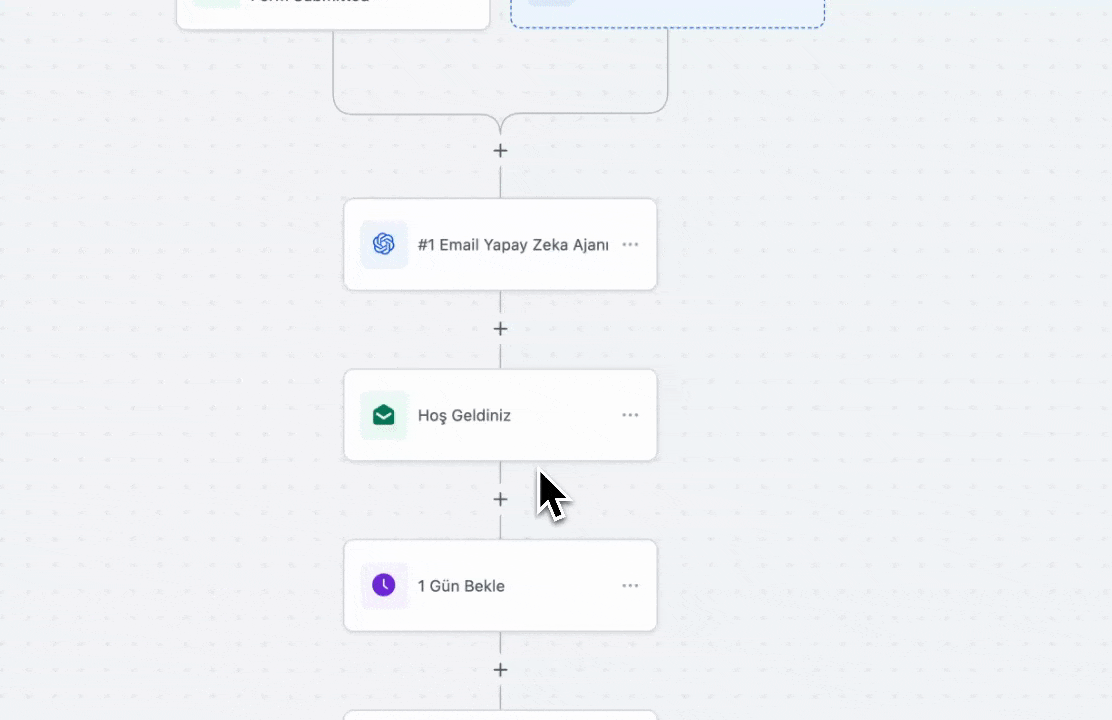Click the AI icon on the Email agent step
This screenshot has width=1112, height=720.
tap(384, 244)
